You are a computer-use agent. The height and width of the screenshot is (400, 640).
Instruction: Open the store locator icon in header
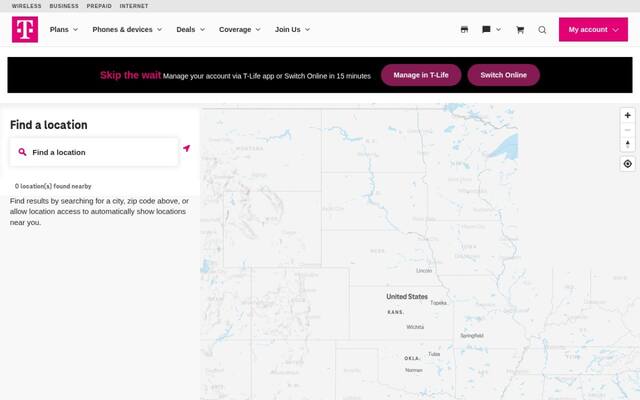tap(464, 29)
